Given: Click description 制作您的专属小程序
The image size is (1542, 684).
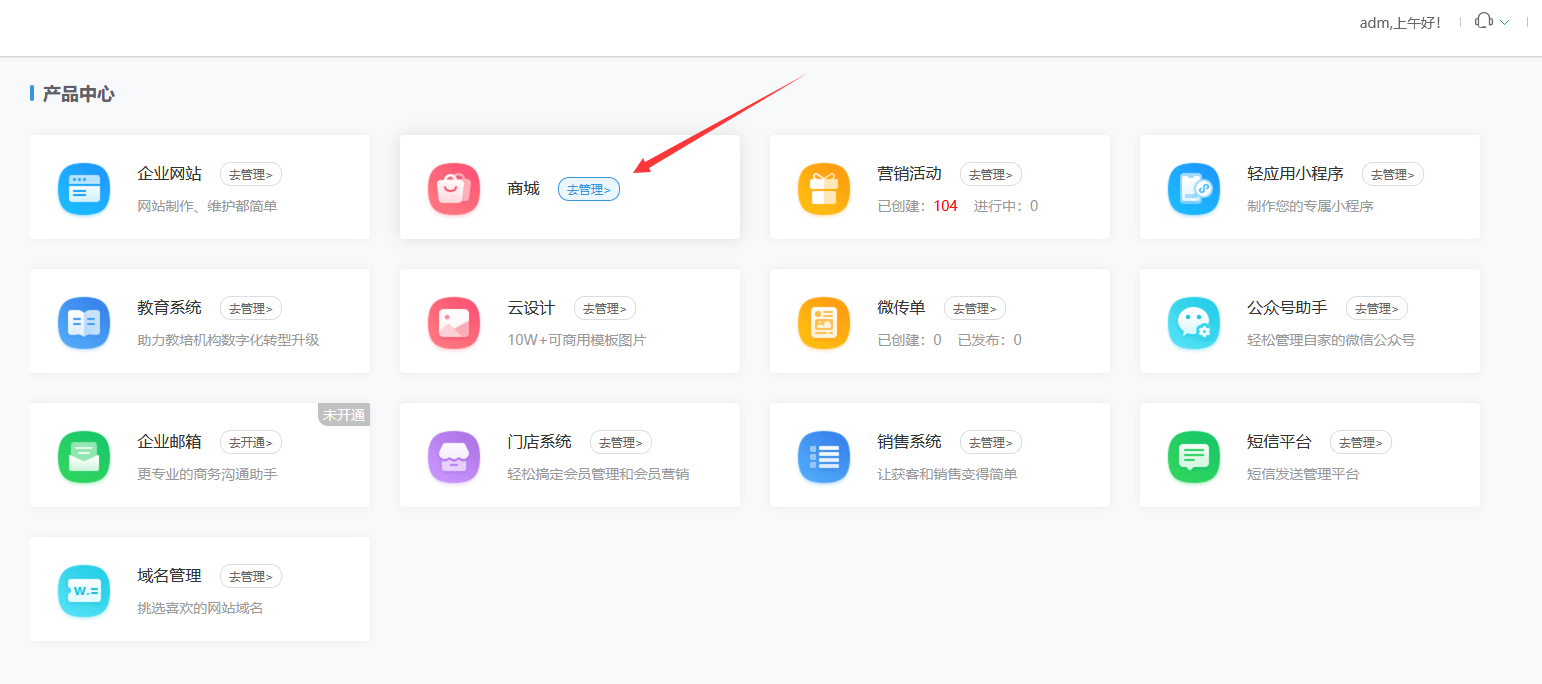Looking at the screenshot, I should [x=1311, y=206].
